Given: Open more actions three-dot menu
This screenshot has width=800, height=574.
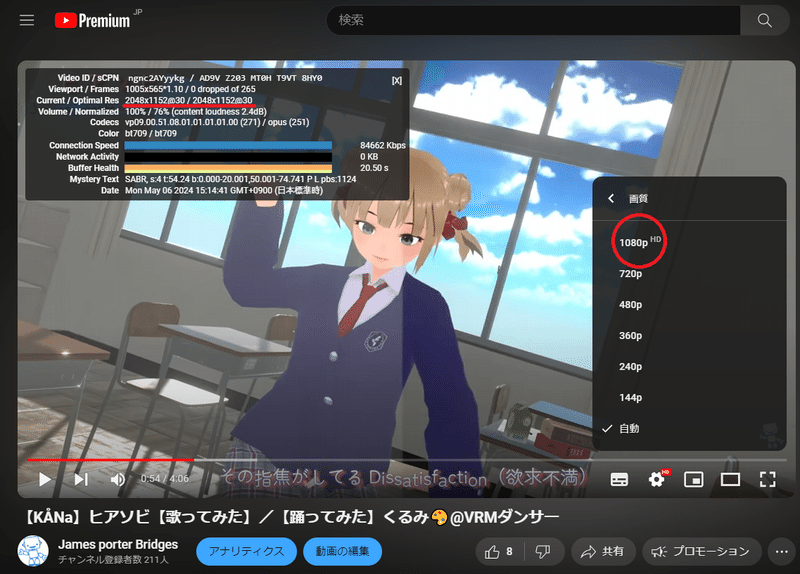Looking at the screenshot, I should coord(781,552).
